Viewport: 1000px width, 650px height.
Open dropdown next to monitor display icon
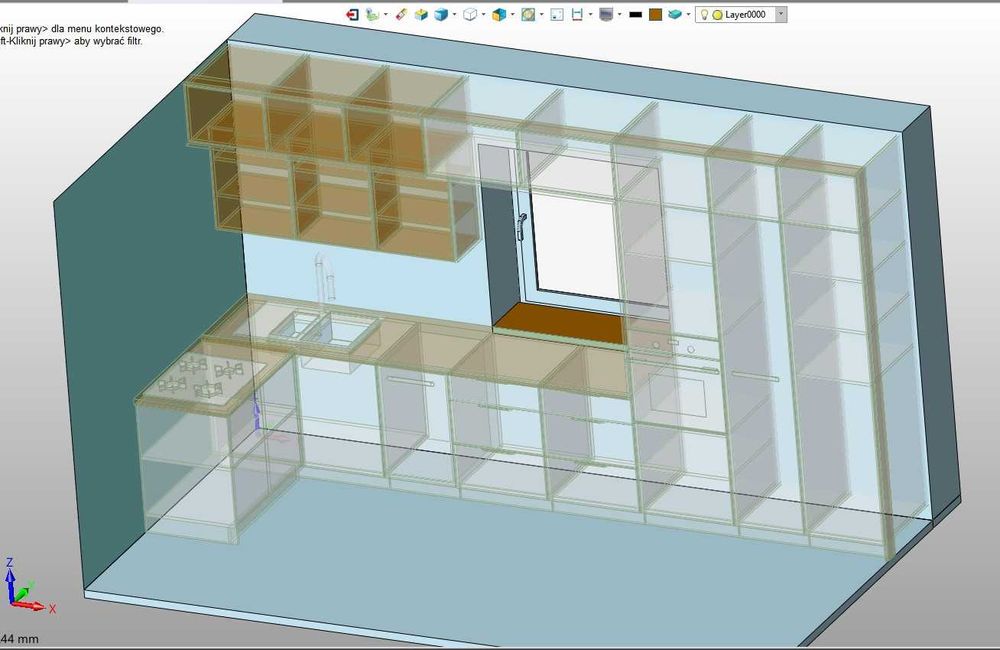619,14
